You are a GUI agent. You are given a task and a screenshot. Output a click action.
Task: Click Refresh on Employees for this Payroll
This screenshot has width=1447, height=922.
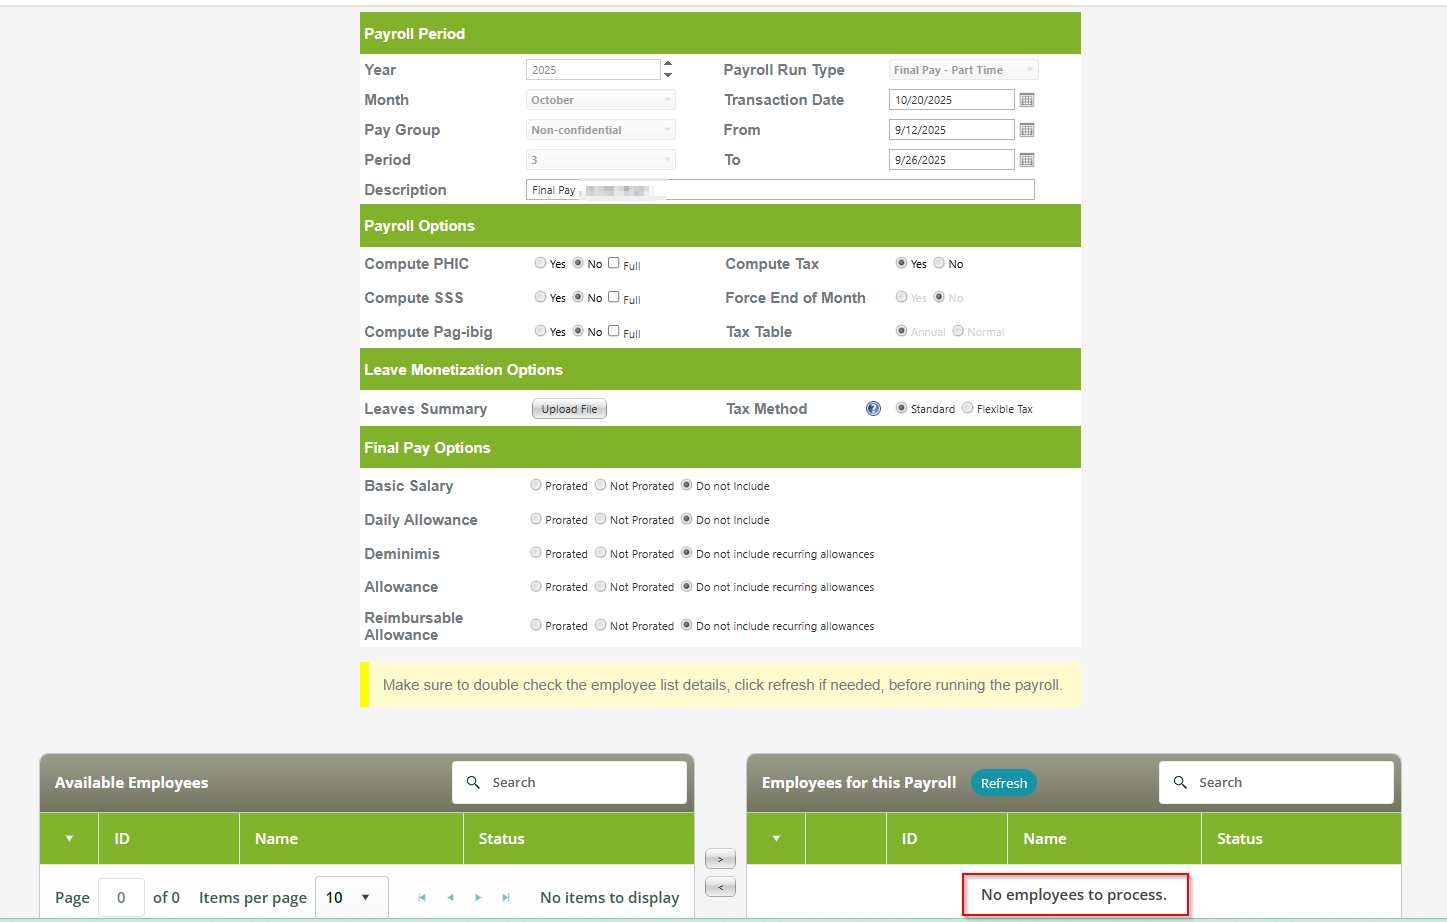[x=1003, y=783]
